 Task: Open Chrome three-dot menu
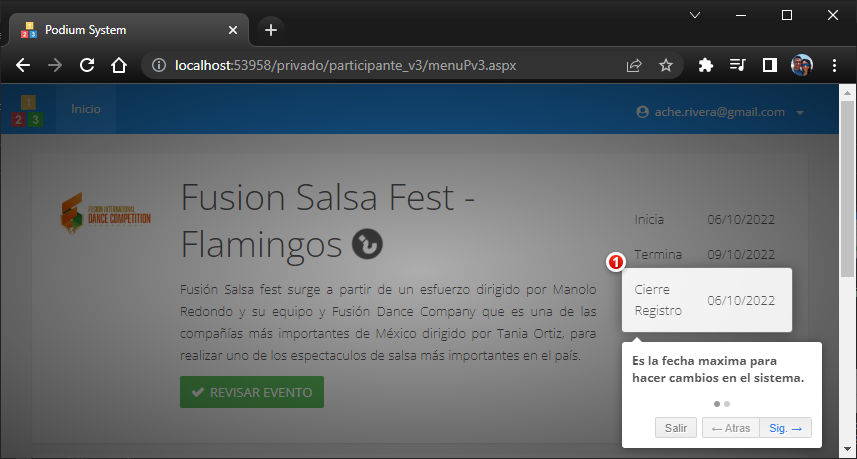click(834, 66)
